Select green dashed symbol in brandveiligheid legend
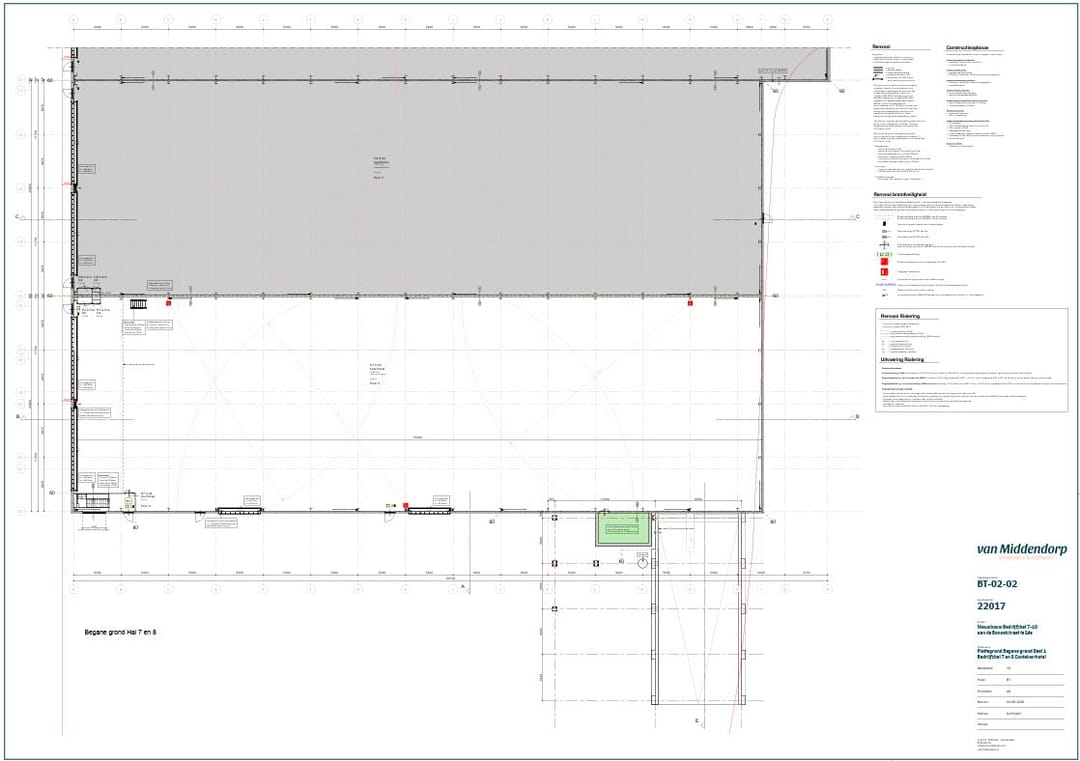The width and height of the screenshot is (1080, 761). pyautogui.click(x=884, y=255)
